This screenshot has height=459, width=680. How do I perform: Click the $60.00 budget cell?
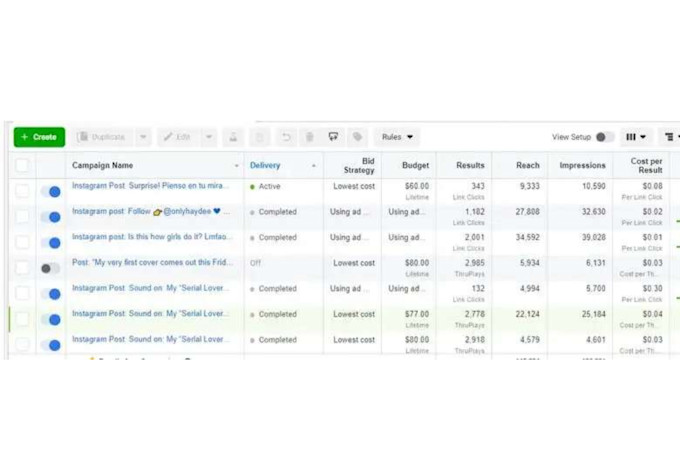[417, 186]
